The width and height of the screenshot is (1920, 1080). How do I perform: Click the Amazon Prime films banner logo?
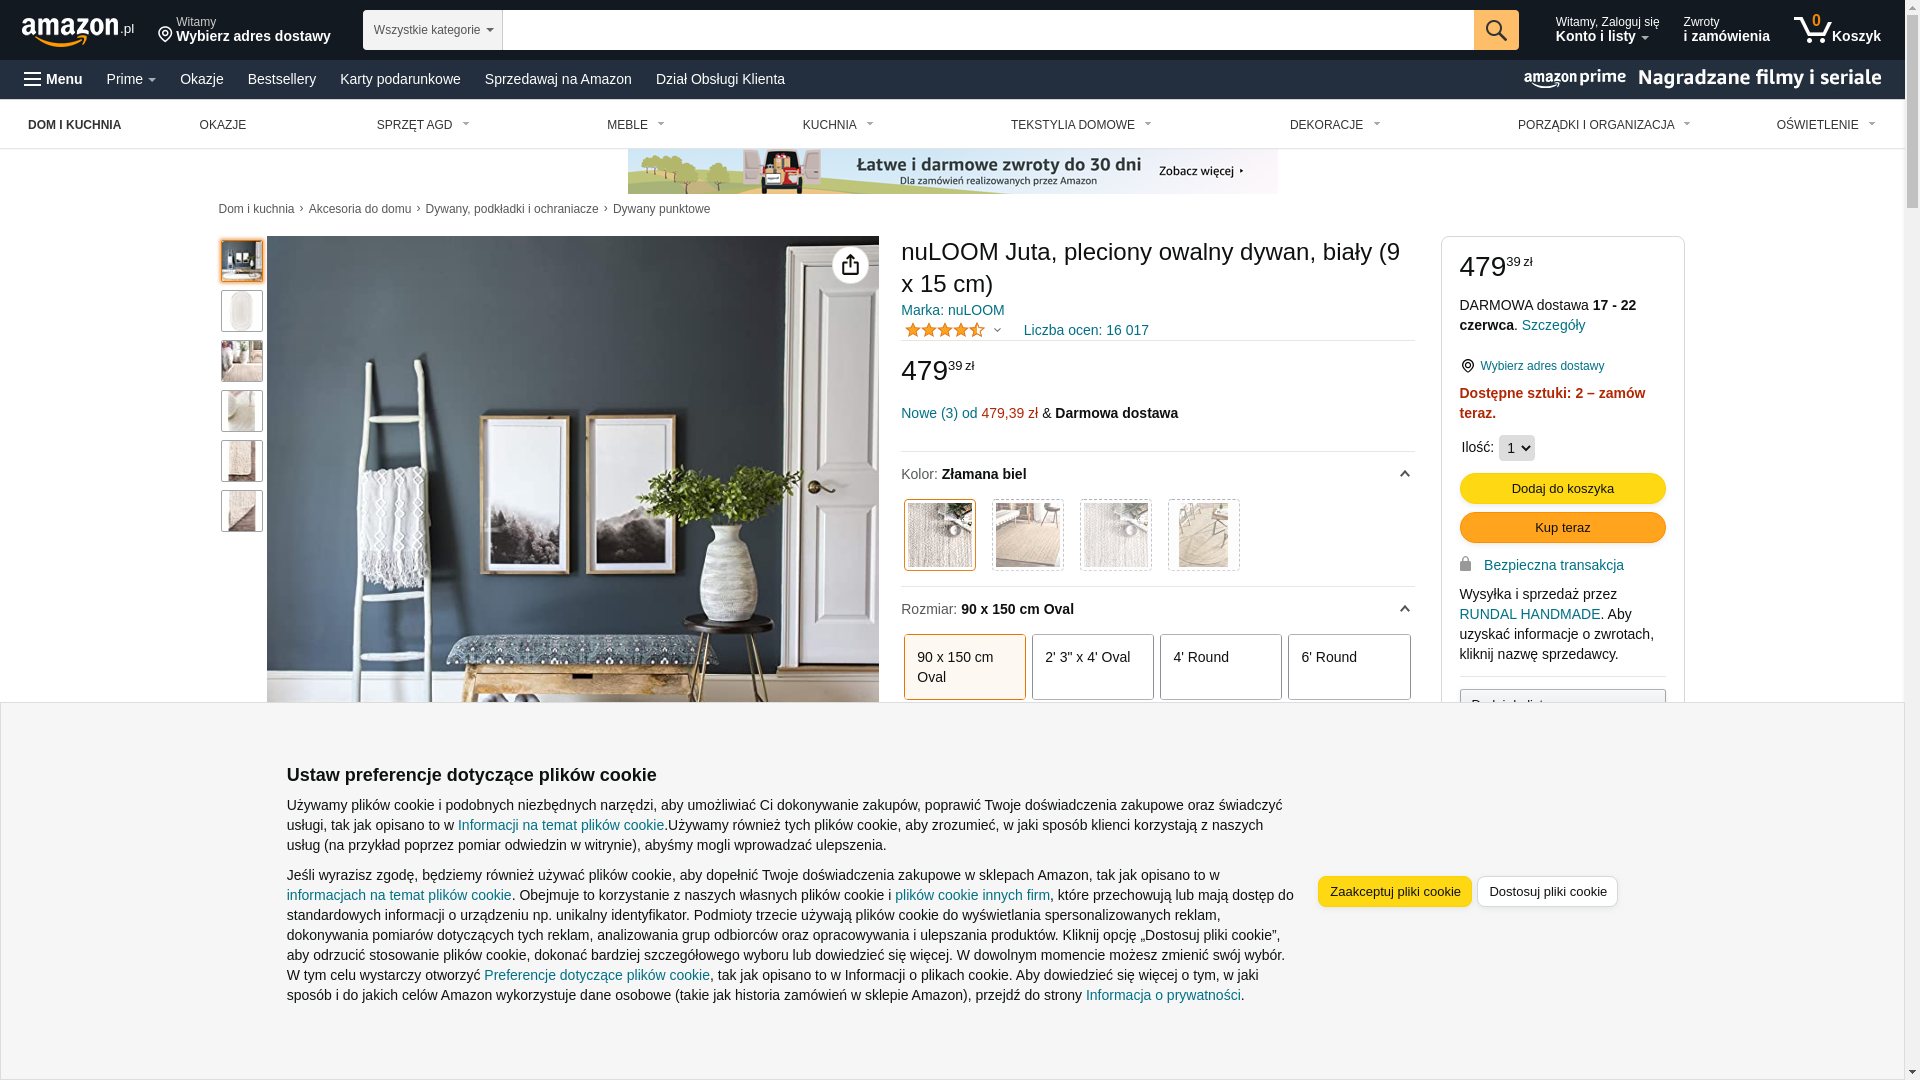click(1702, 79)
